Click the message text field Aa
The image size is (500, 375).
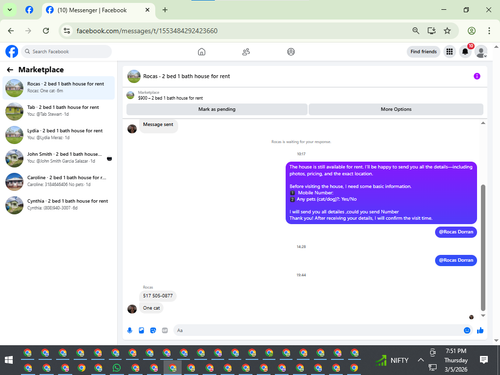(317, 330)
